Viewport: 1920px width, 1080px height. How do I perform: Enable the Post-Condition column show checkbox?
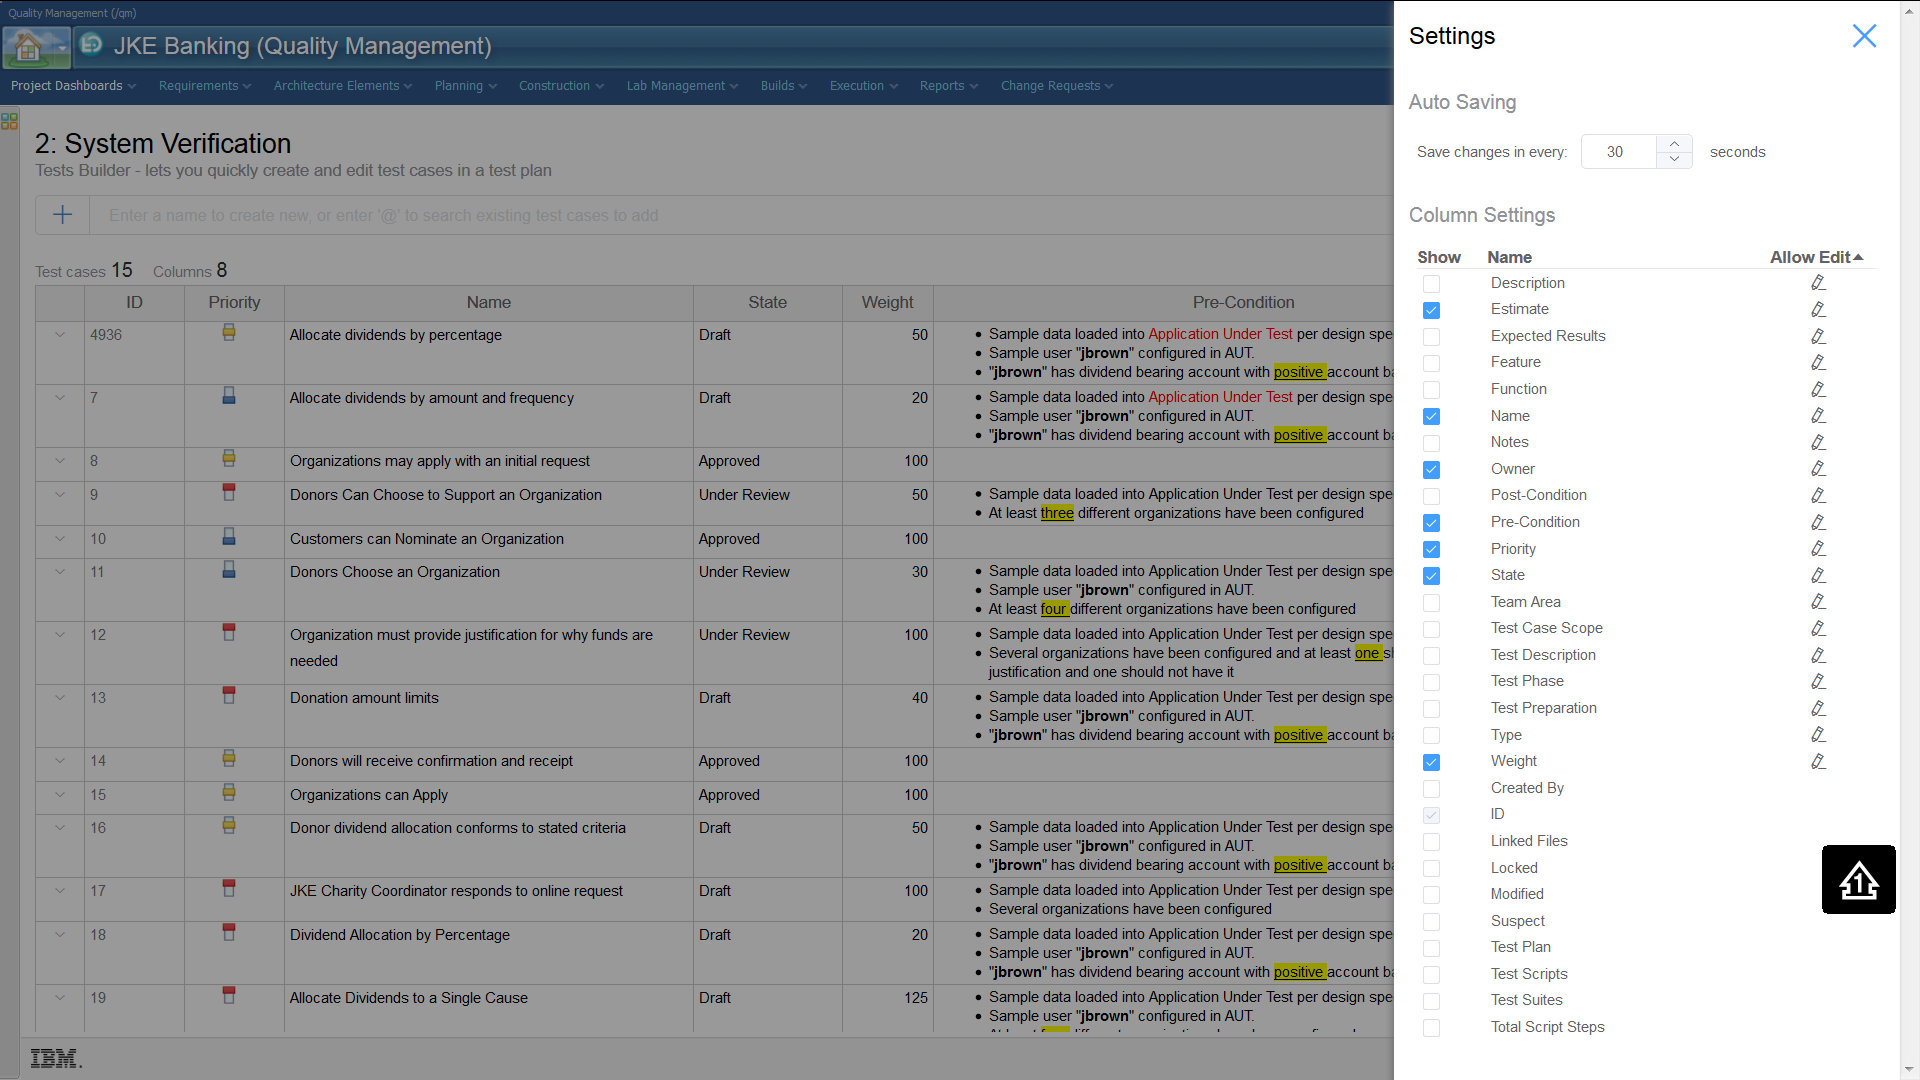coord(1431,496)
